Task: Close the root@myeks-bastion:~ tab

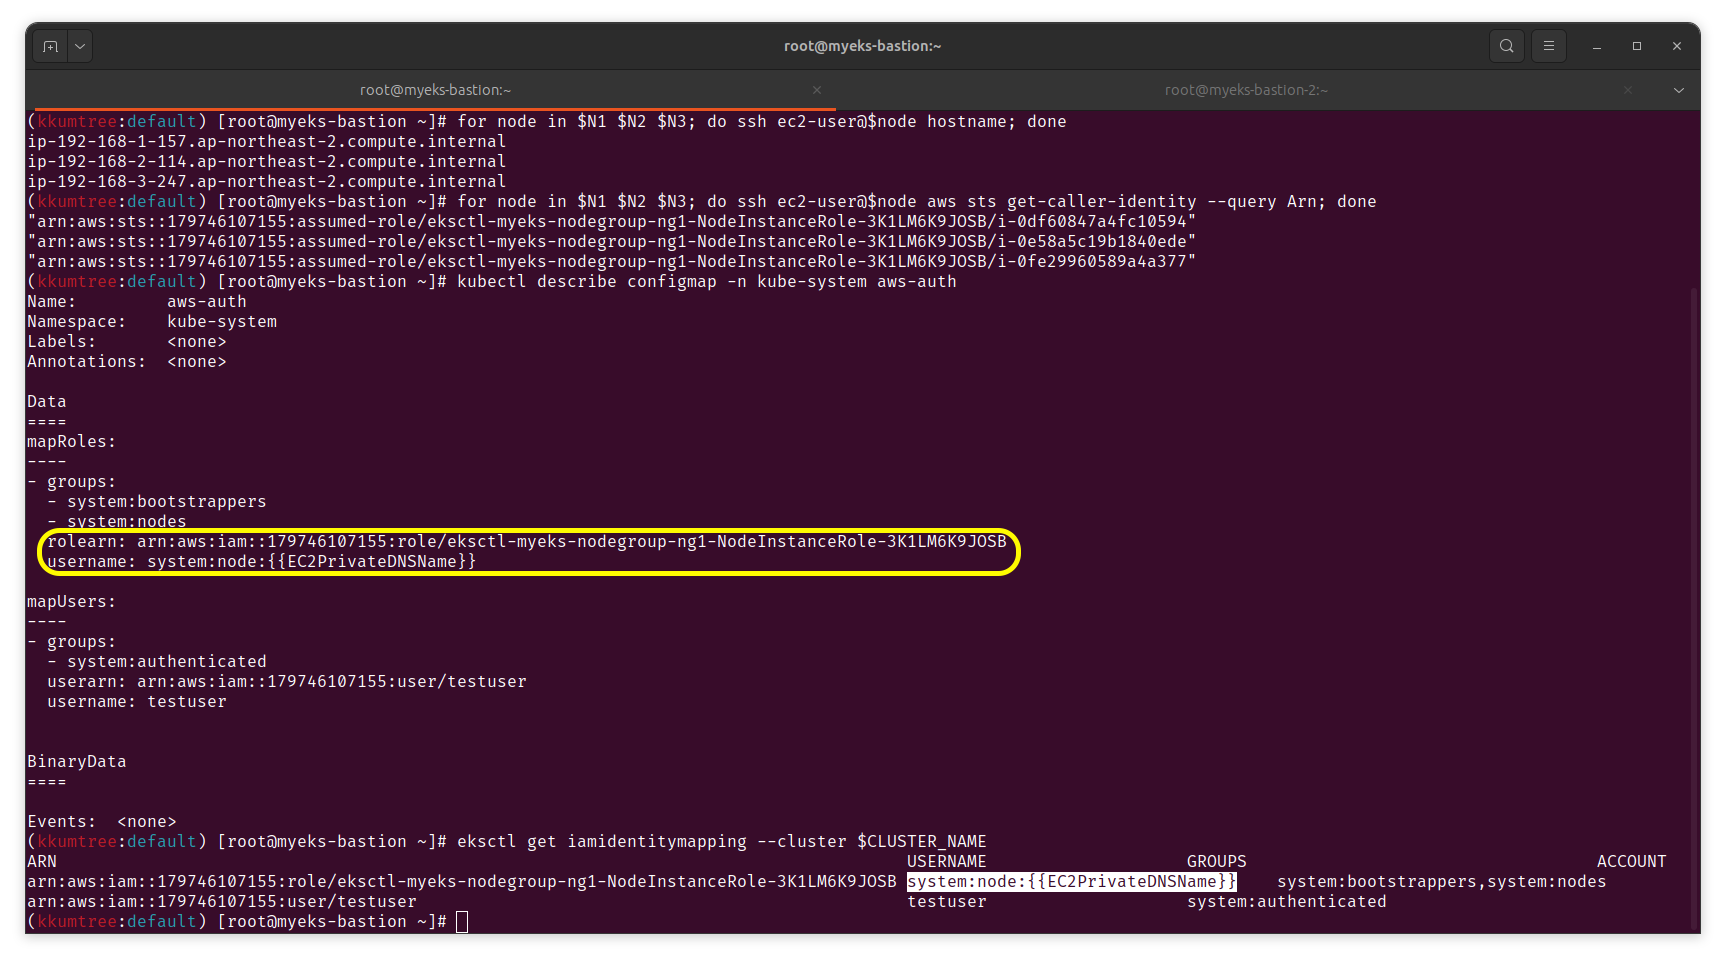Action: (x=817, y=90)
